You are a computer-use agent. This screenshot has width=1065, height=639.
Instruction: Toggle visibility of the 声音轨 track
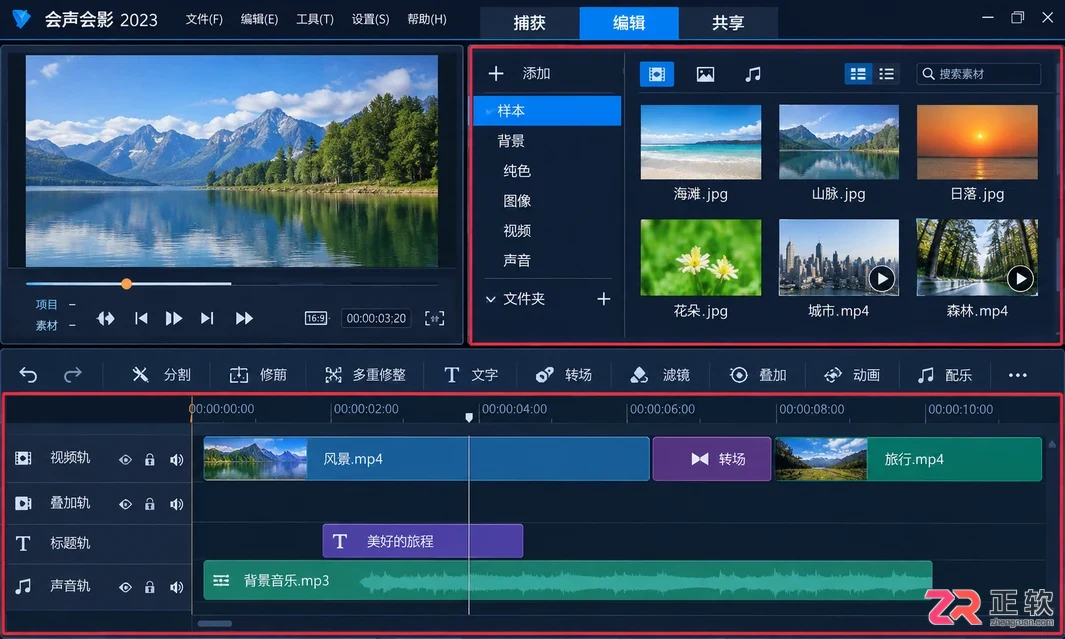(x=125, y=587)
